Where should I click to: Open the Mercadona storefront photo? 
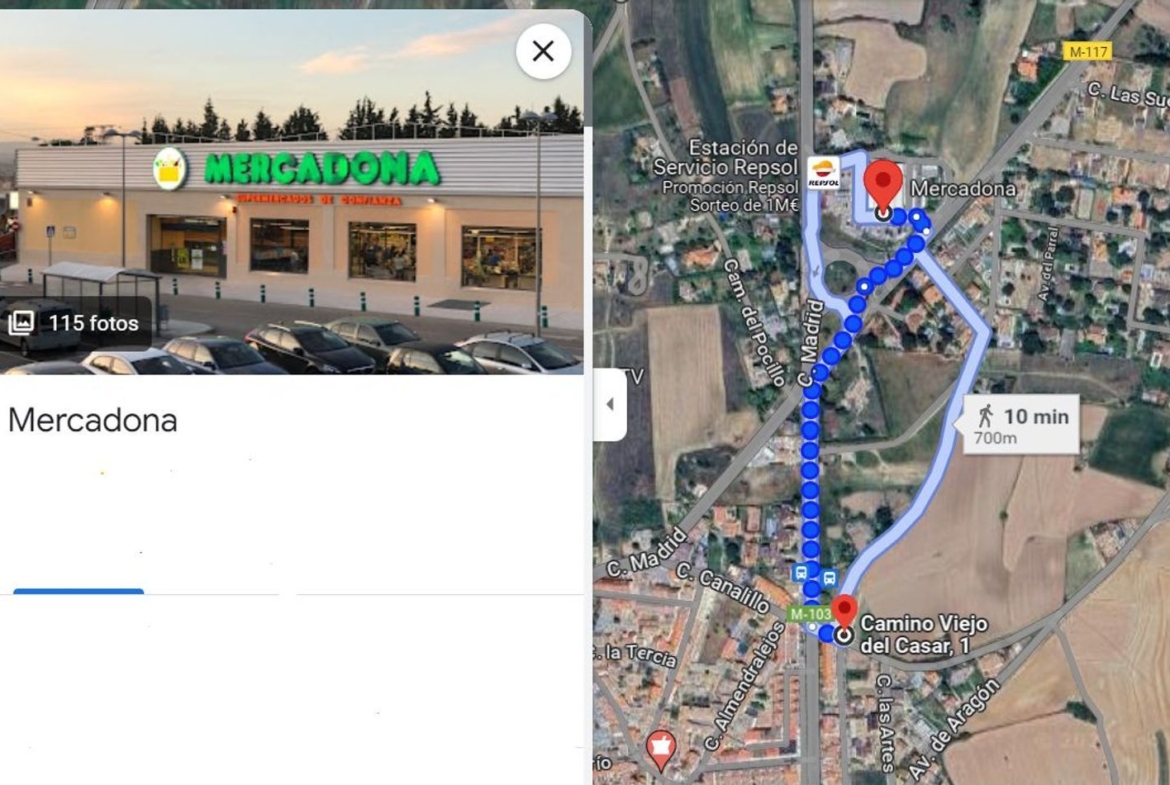pos(292,192)
